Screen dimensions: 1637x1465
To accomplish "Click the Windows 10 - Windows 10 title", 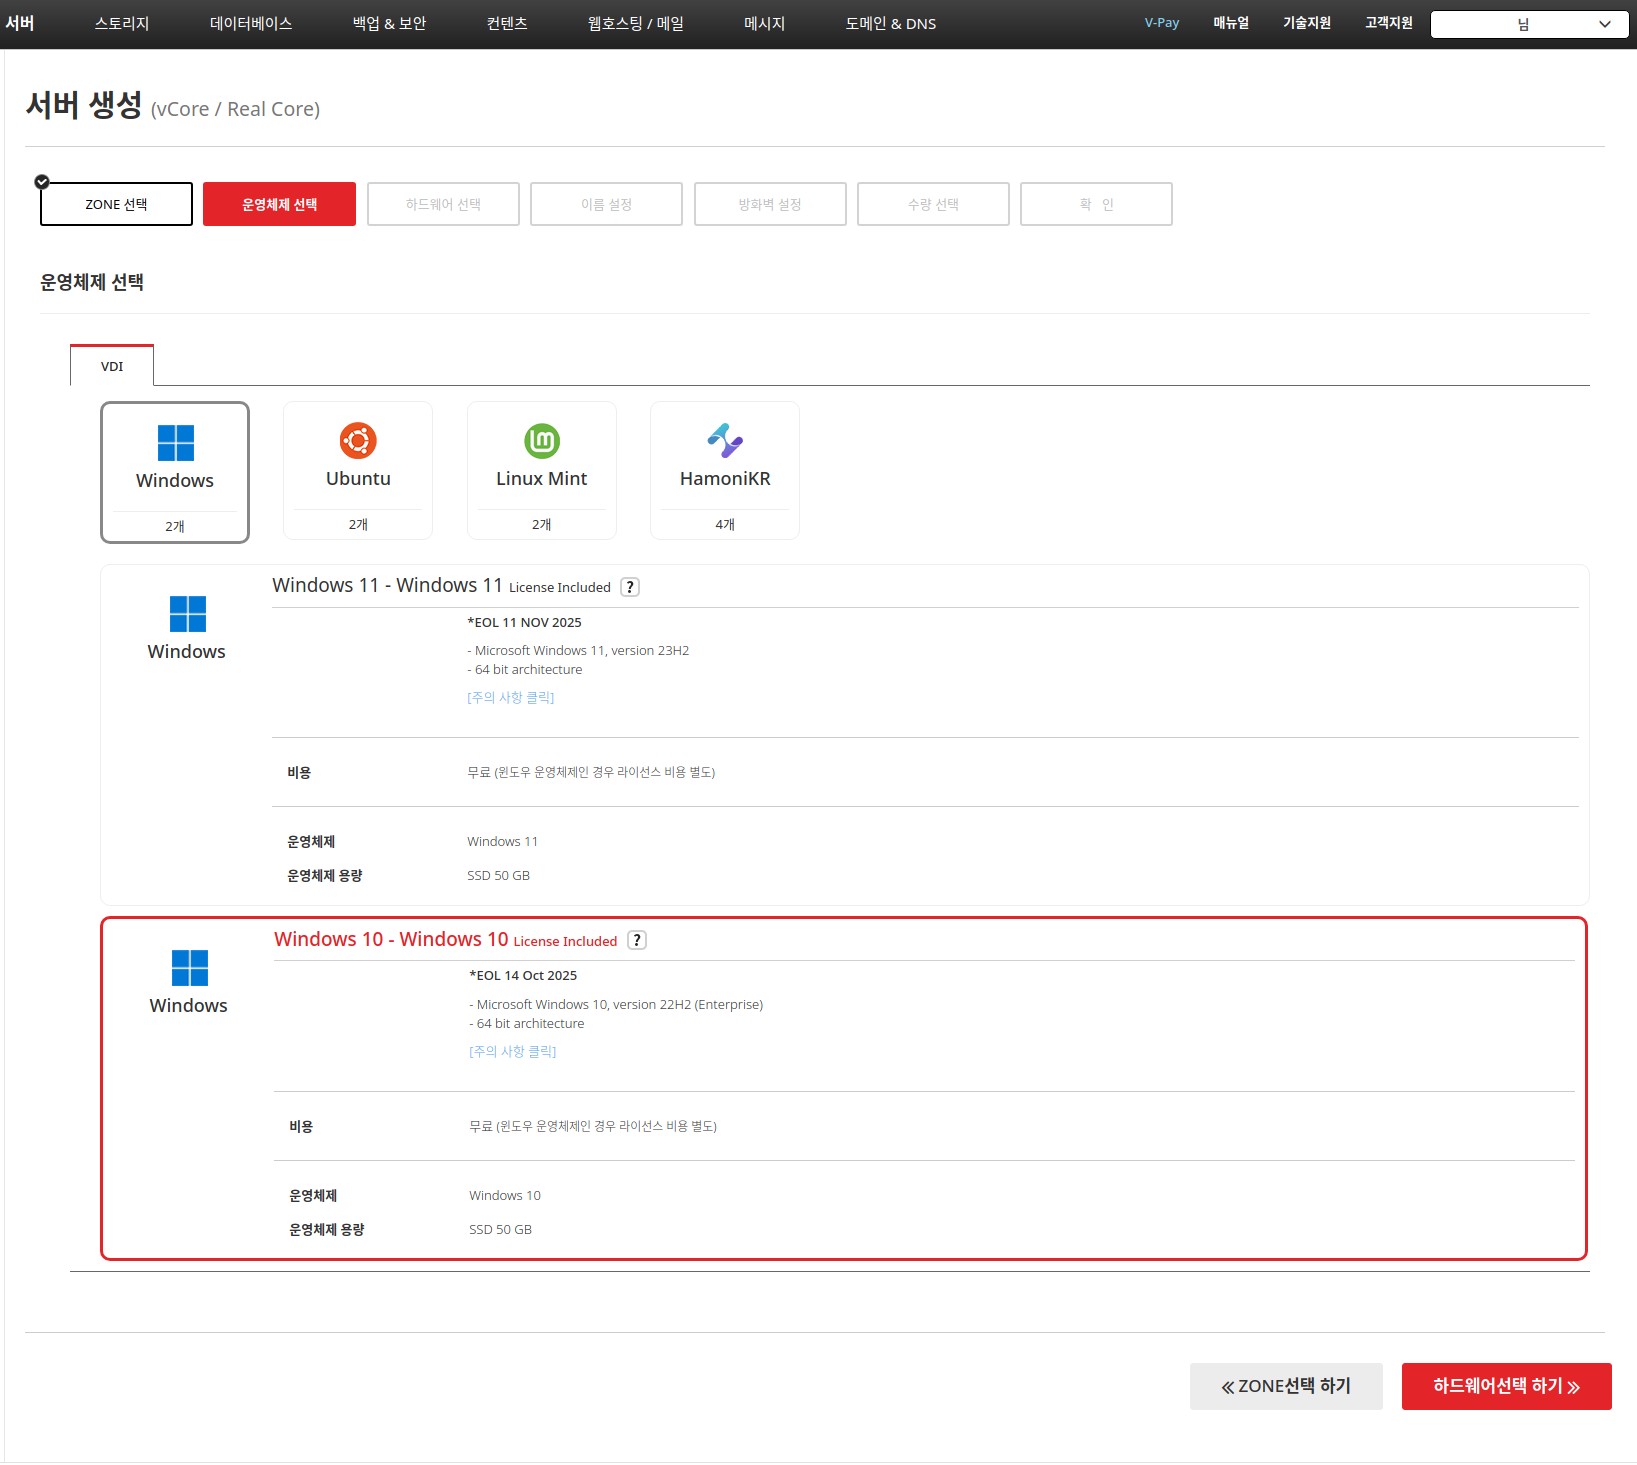I will coord(391,939).
